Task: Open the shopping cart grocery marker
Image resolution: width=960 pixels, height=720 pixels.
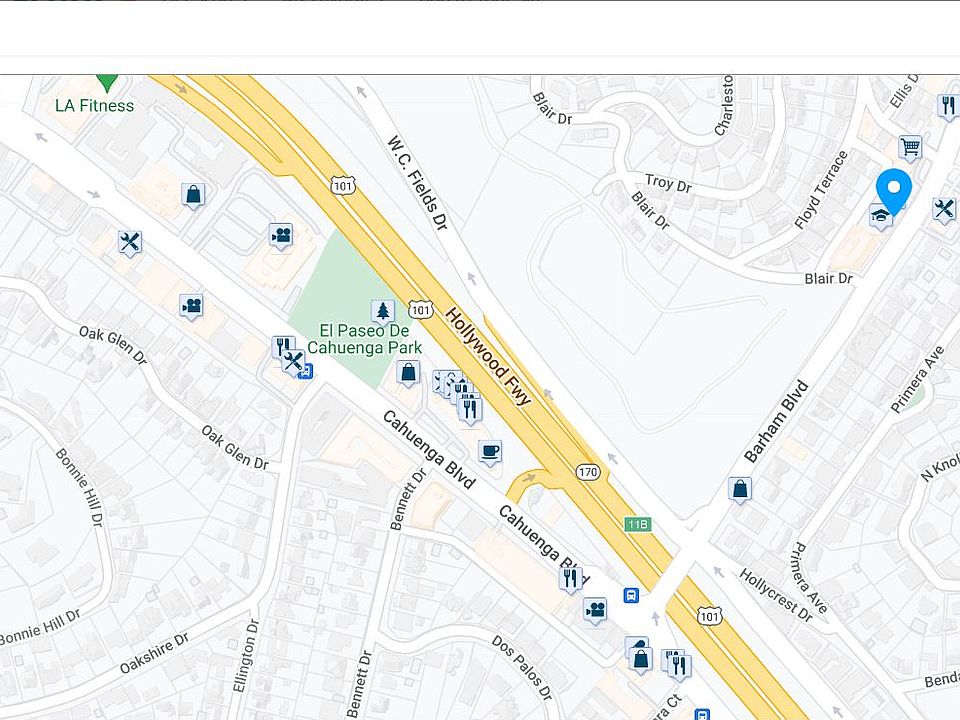Action: [x=910, y=148]
